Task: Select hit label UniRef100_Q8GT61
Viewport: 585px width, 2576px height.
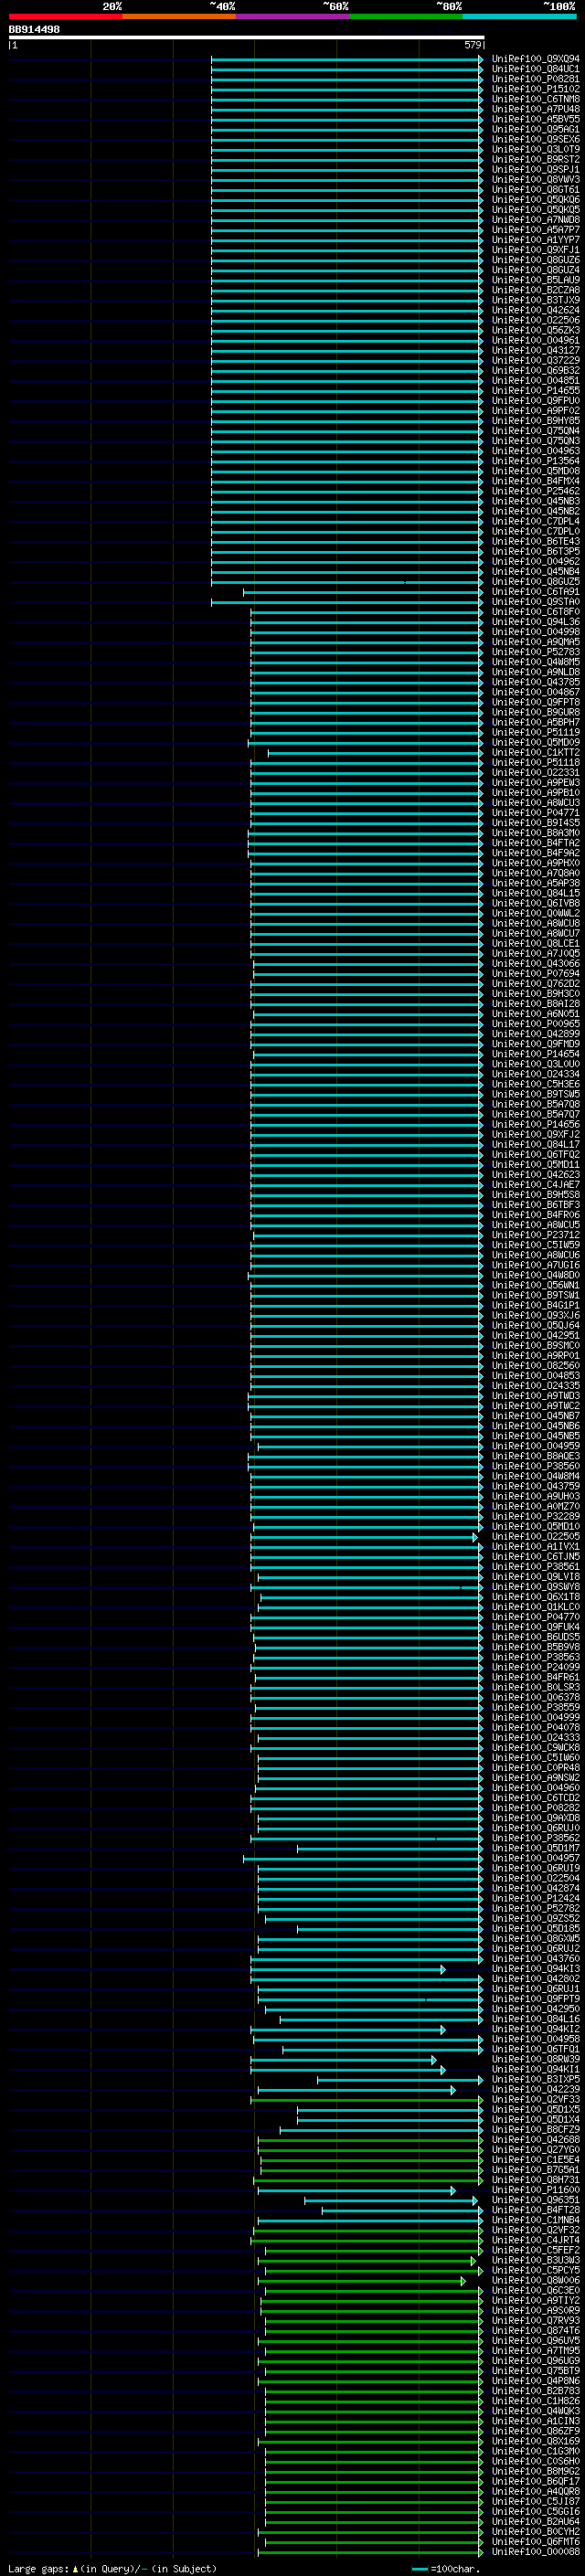Action: point(536,190)
